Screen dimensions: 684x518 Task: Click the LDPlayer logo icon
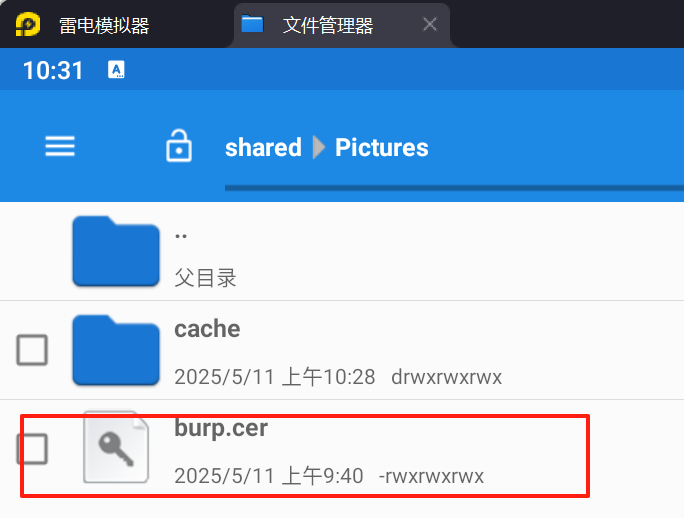[x=28, y=24]
